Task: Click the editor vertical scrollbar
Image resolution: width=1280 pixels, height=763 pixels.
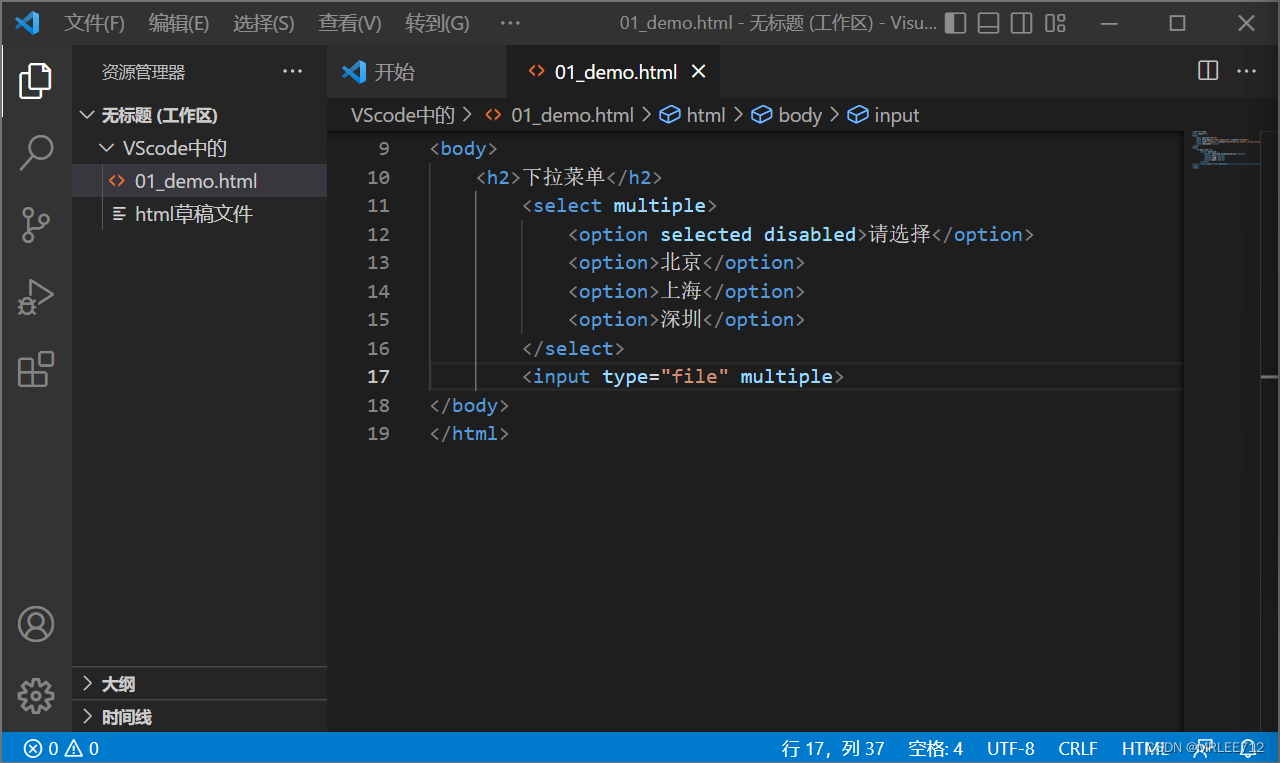Action: pos(1270,430)
